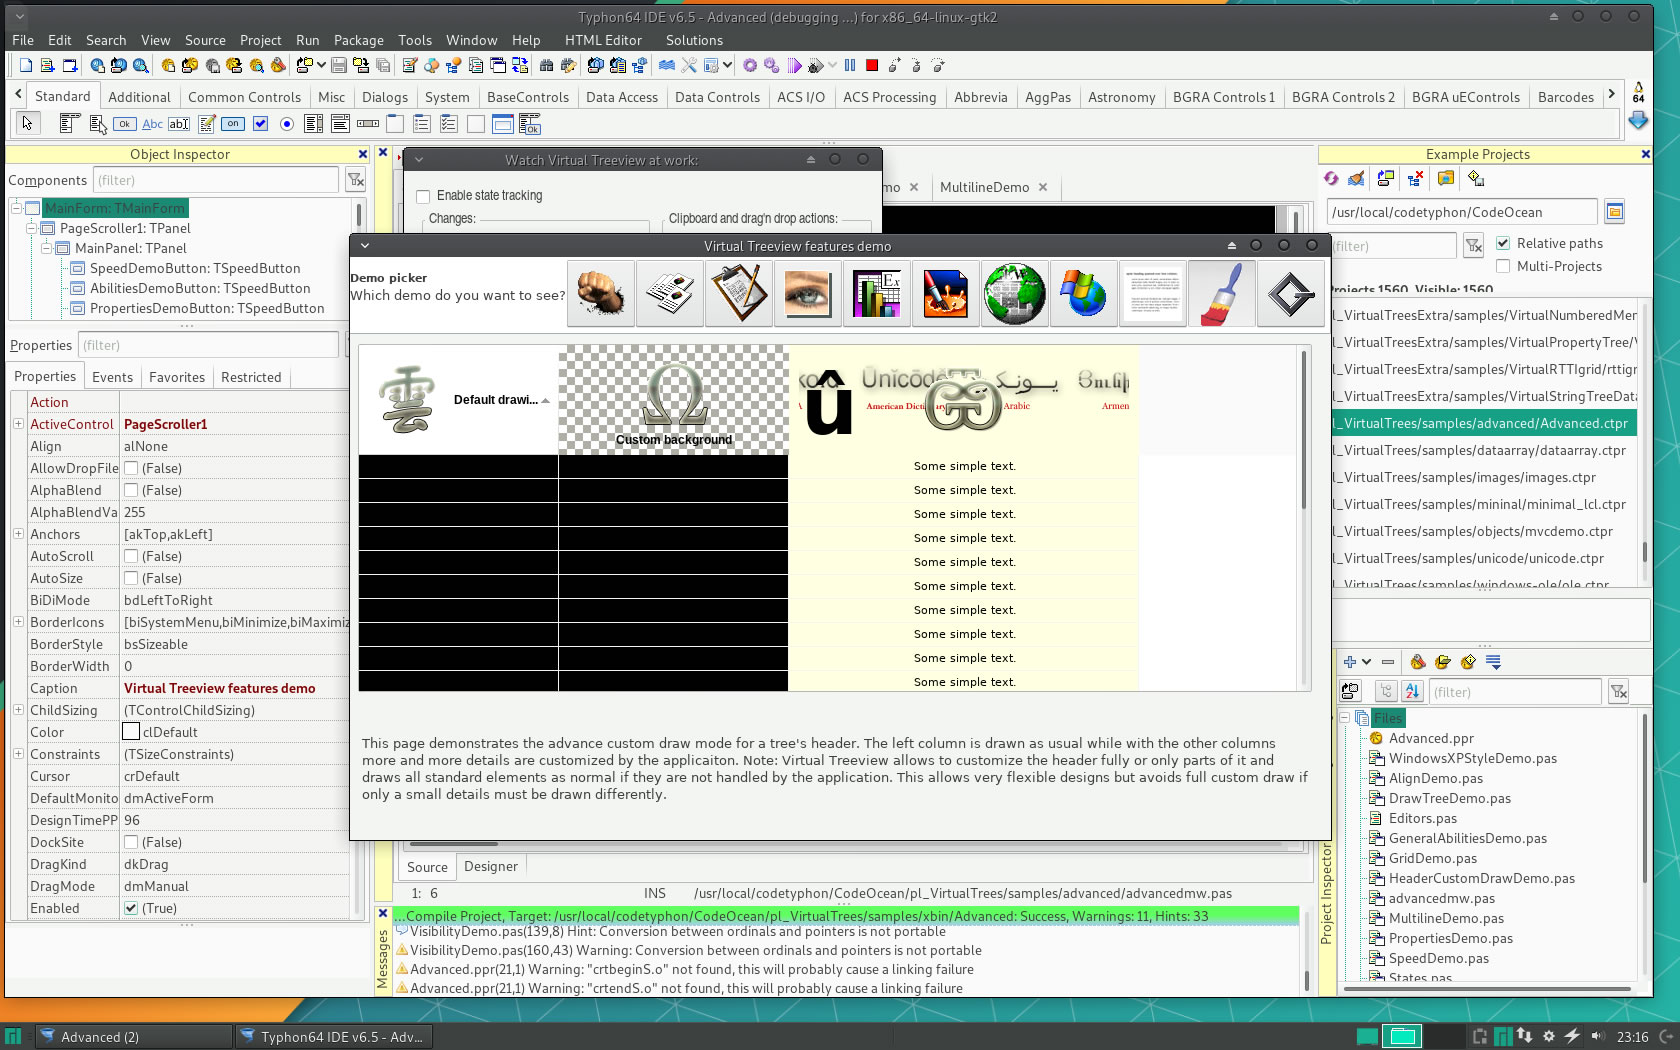The width and height of the screenshot is (1680, 1050).
Task: Click the Components filter field
Action: point(216,180)
